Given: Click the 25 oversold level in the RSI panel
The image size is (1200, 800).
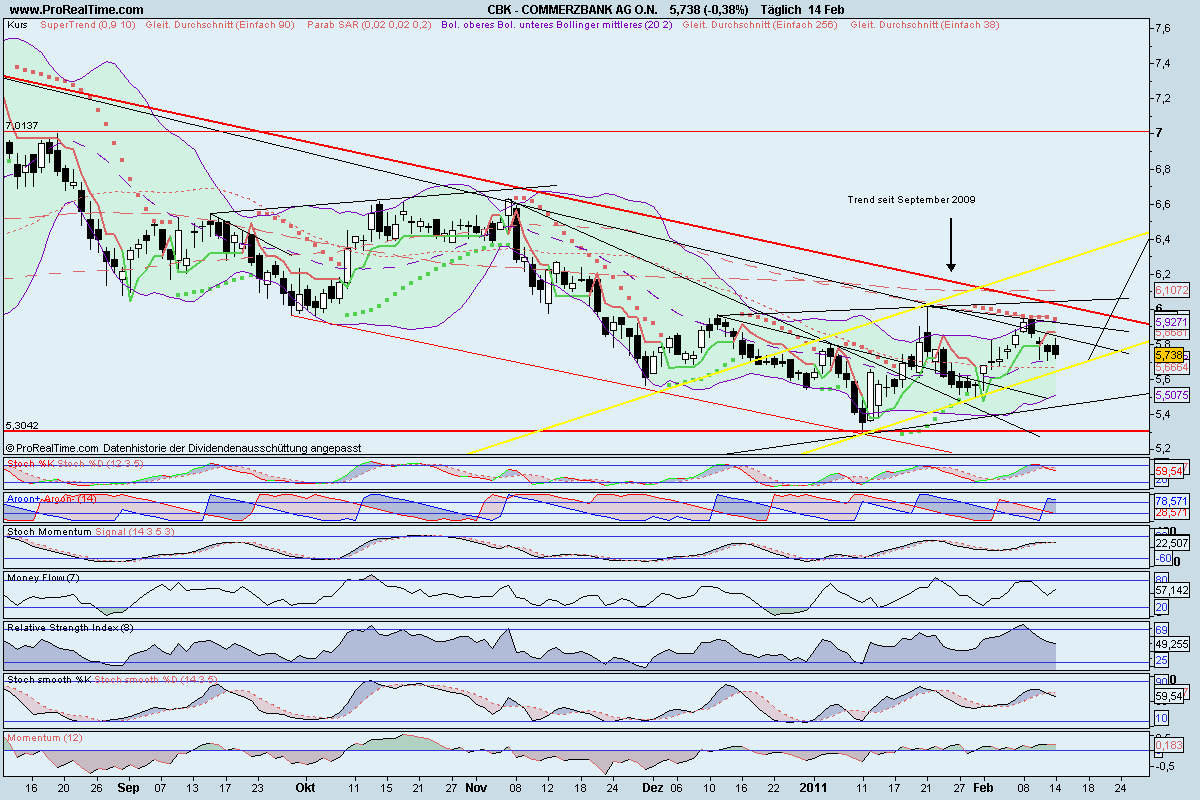Looking at the screenshot, I should coord(1160,660).
